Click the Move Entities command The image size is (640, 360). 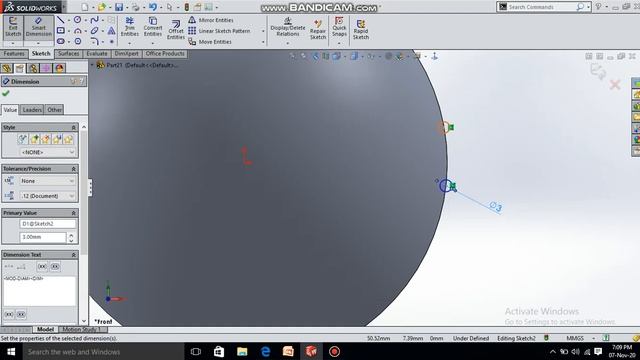click(x=210, y=42)
